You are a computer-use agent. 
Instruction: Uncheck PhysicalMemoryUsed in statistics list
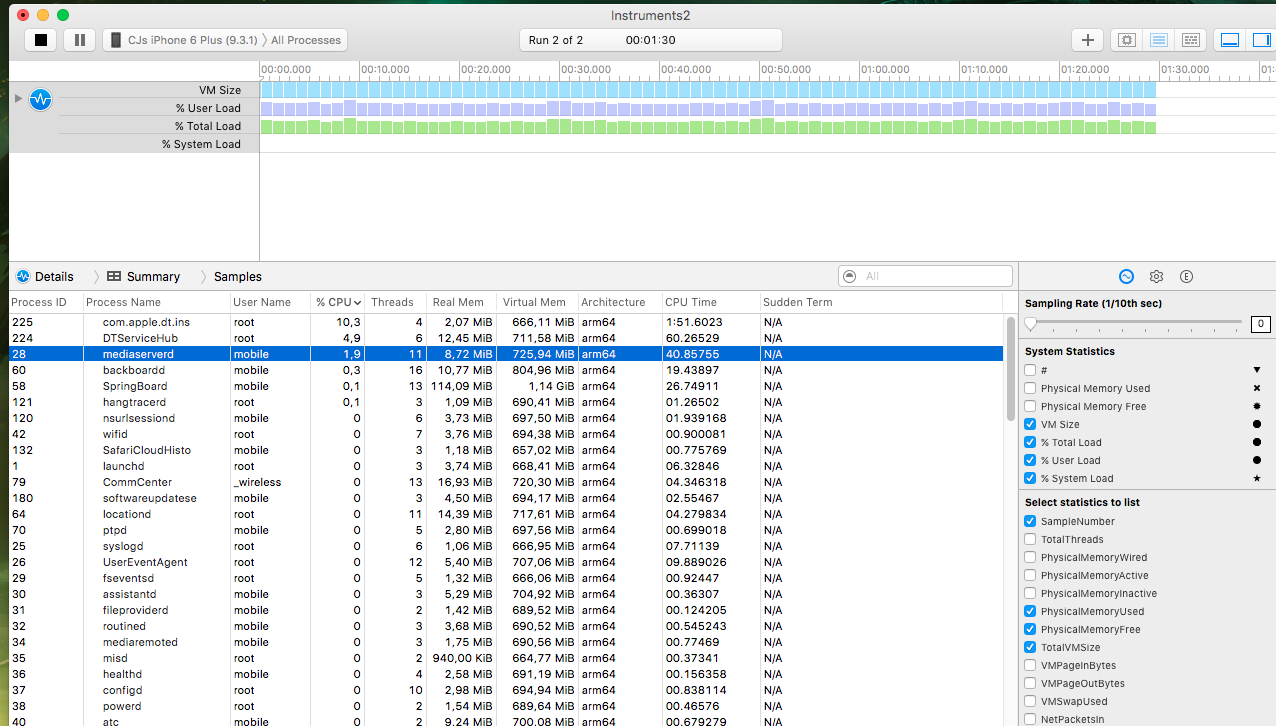[1030, 611]
